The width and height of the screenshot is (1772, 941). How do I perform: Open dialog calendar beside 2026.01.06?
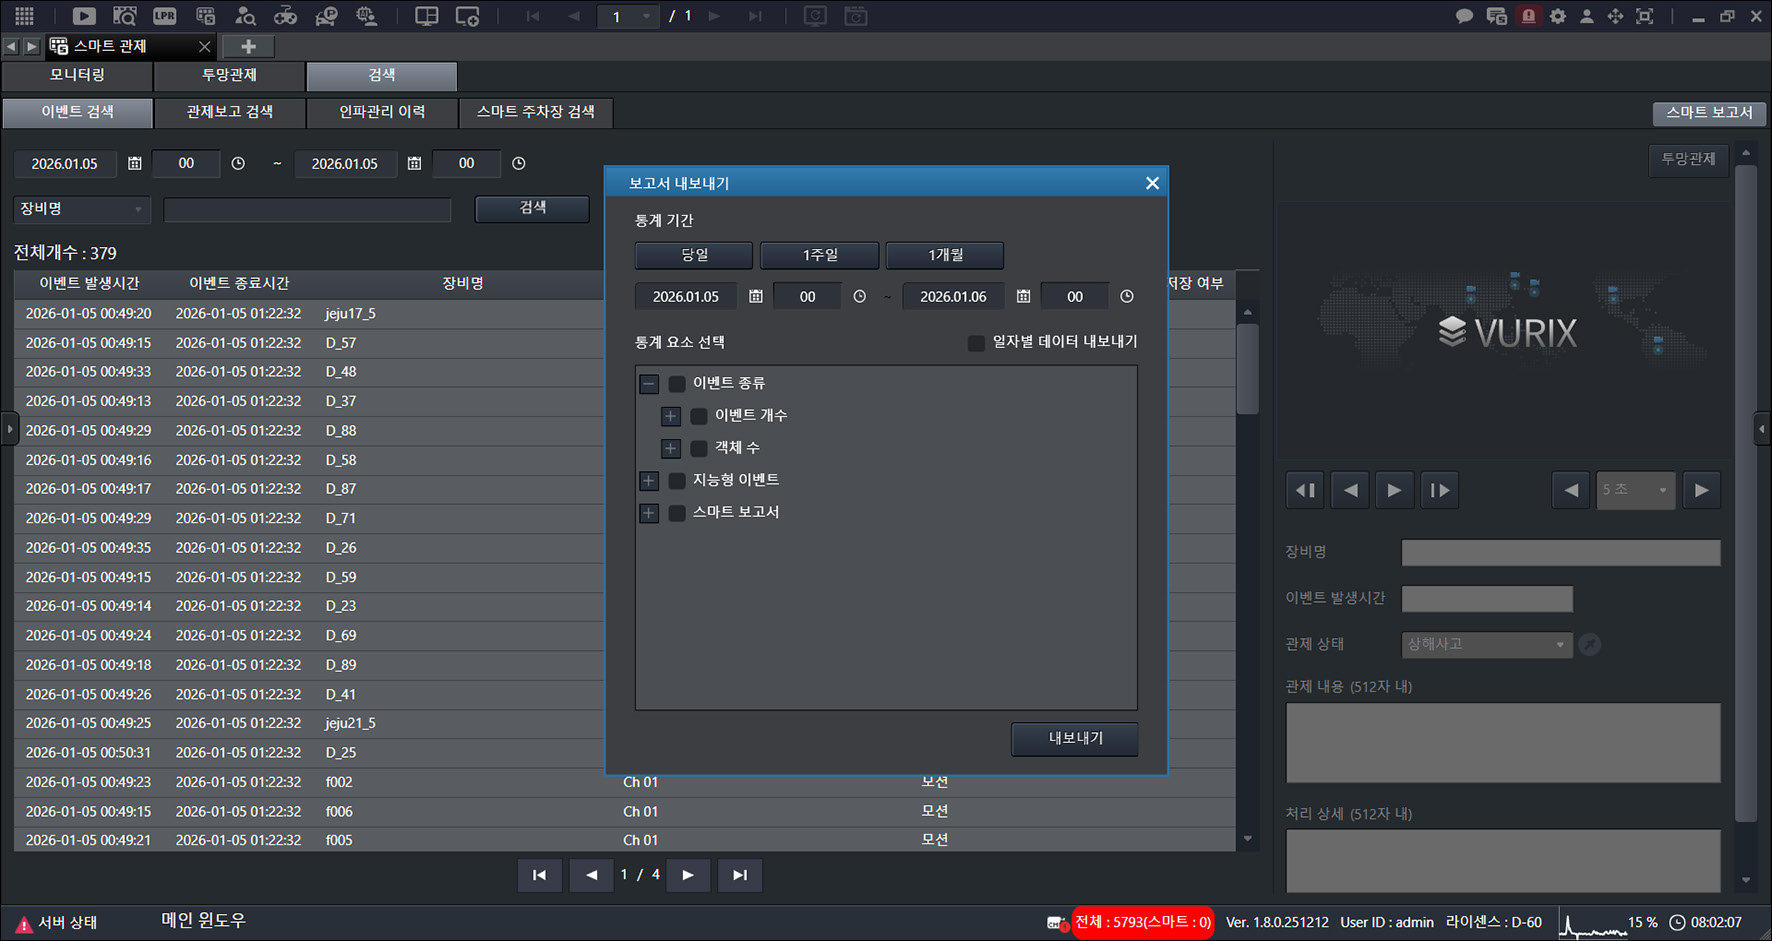pyautogui.click(x=1023, y=296)
